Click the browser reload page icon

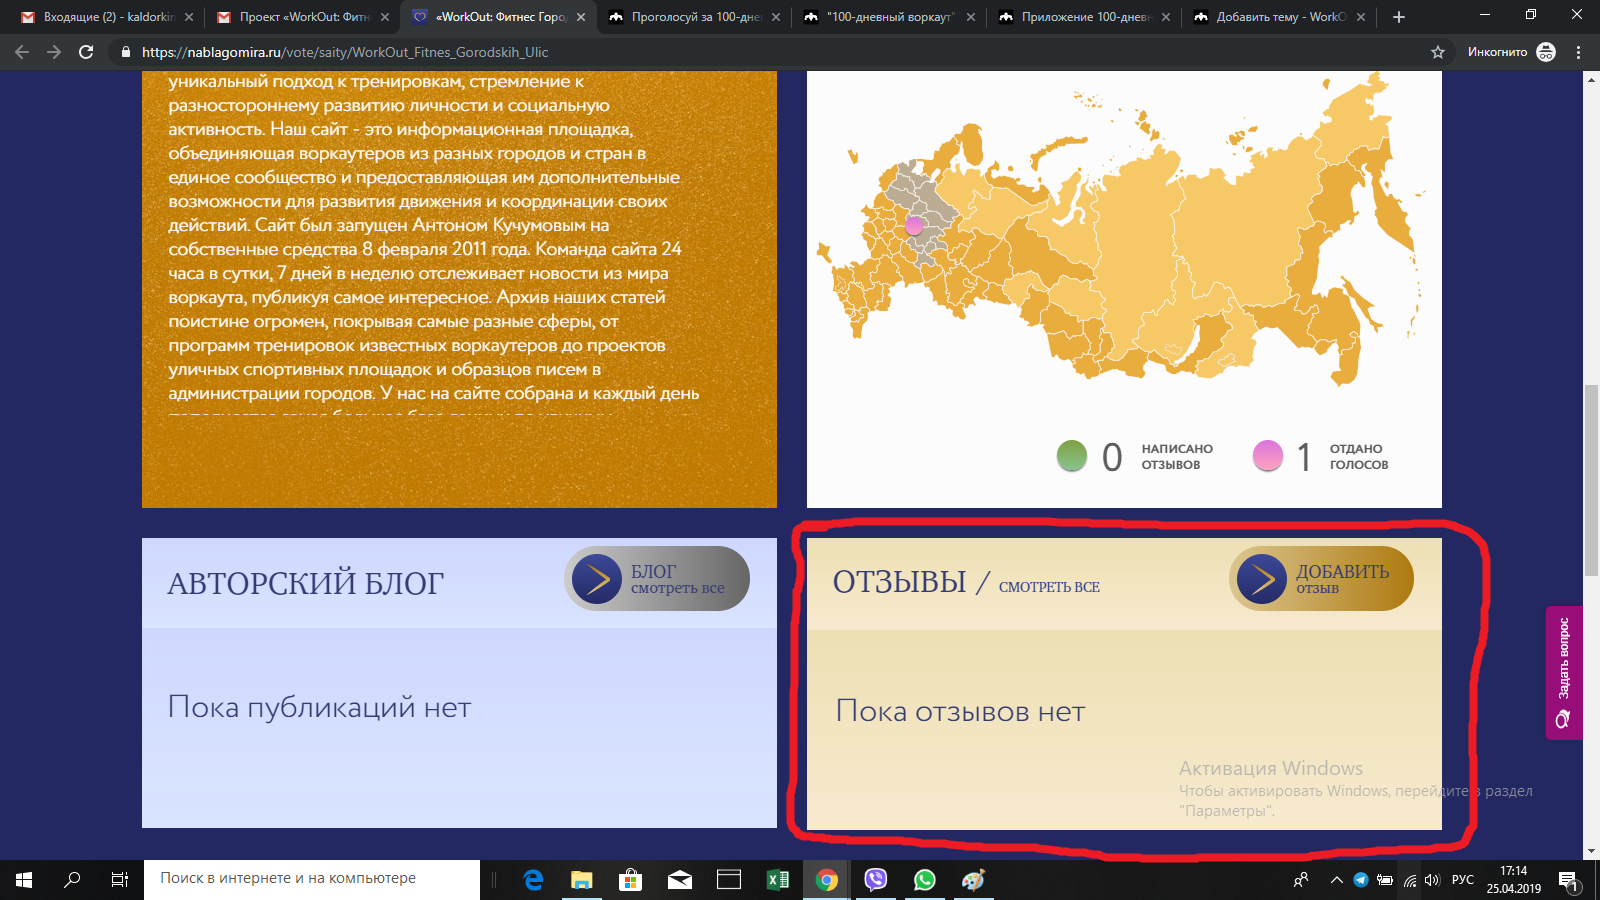(86, 52)
